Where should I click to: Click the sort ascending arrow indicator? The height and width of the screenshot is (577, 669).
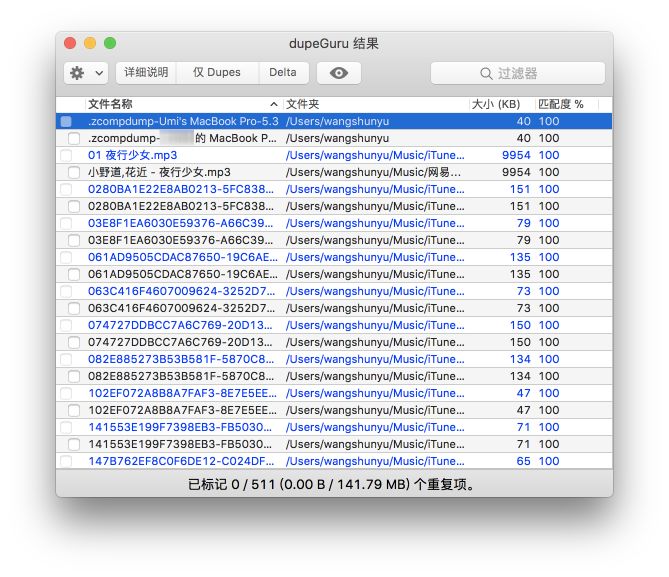click(x=274, y=104)
